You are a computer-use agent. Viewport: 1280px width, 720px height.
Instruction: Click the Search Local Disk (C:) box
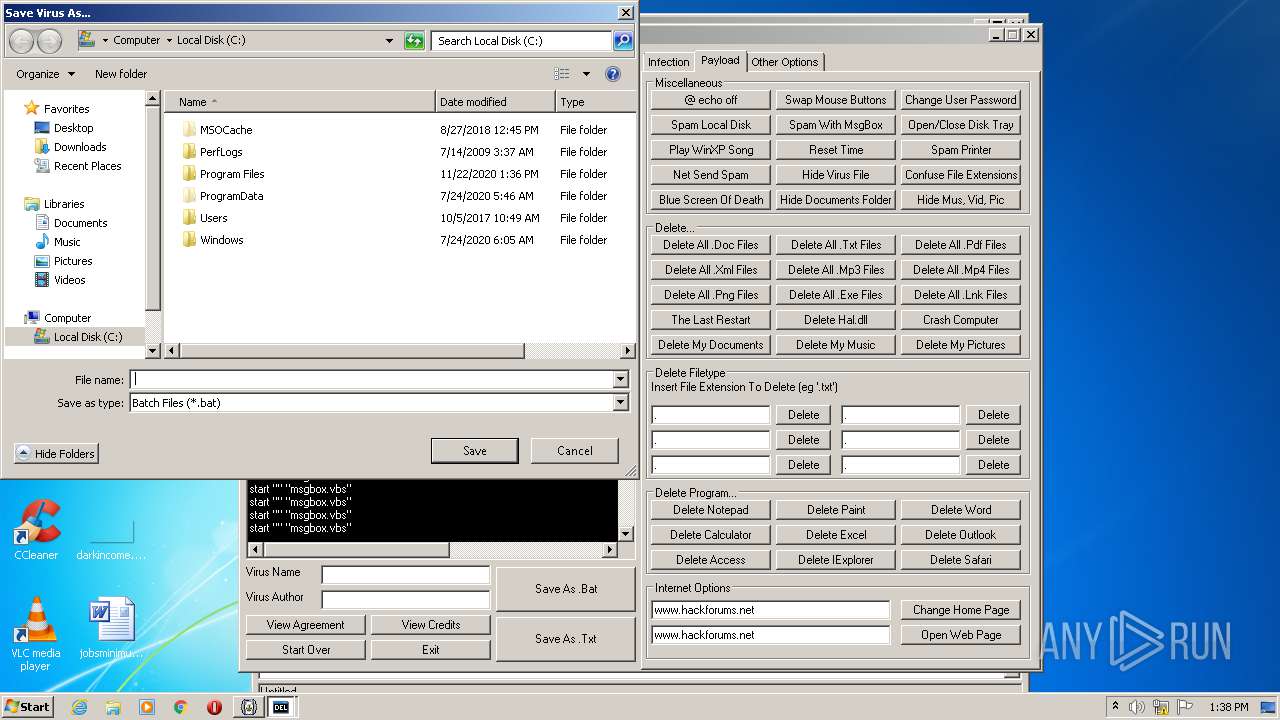[x=522, y=41]
